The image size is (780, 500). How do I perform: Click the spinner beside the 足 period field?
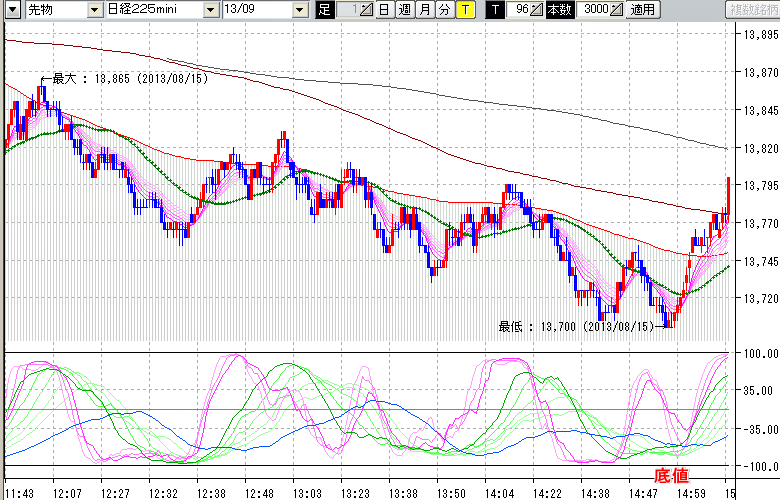click(366, 9)
